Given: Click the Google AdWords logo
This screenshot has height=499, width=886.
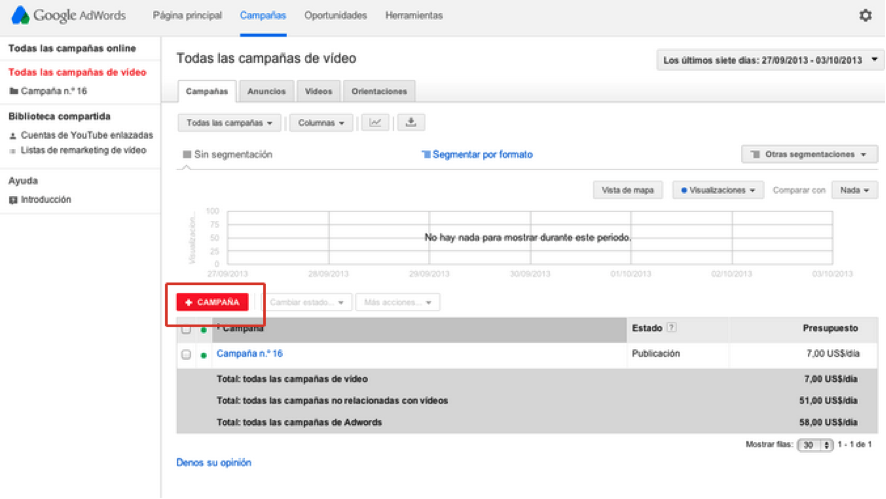Looking at the screenshot, I should coord(72,16).
